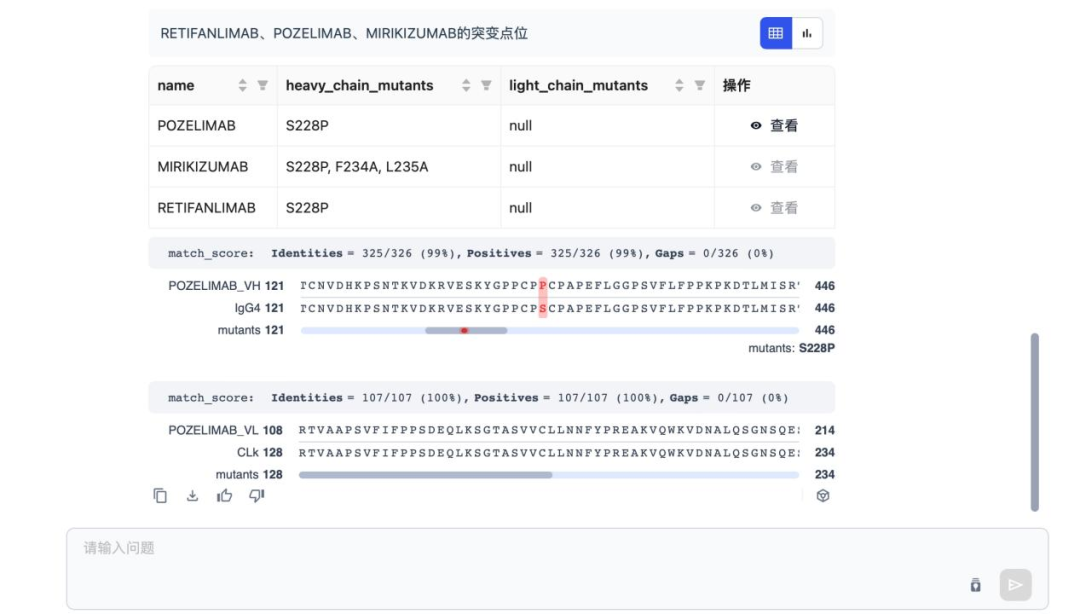Click the red S228P mutation marker
Screen dimensions: 1080x614
(x=464, y=331)
